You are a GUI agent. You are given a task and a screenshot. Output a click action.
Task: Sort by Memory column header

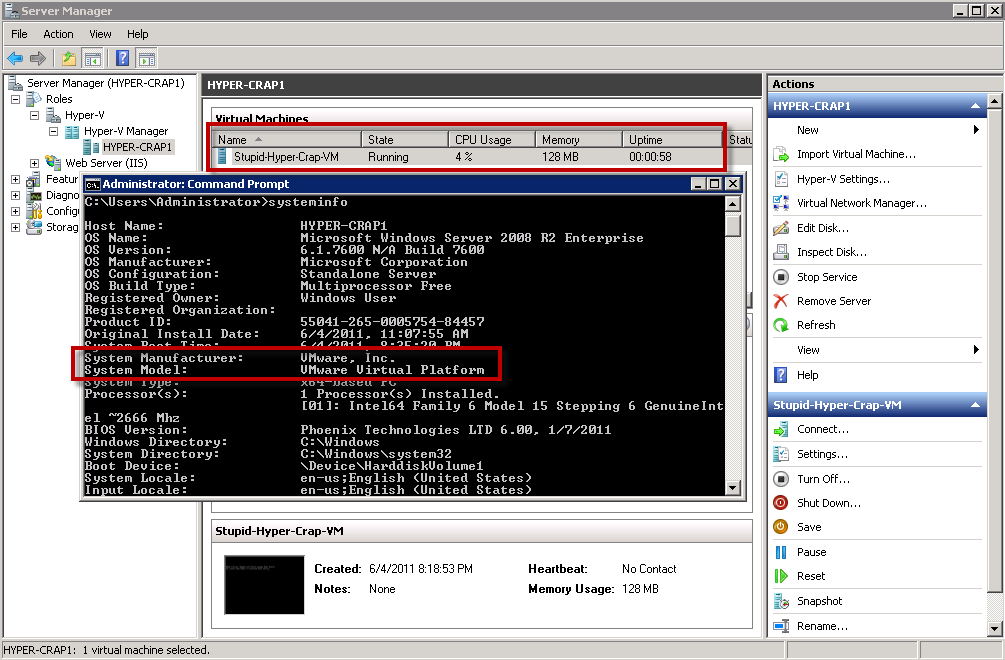coord(579,140)
